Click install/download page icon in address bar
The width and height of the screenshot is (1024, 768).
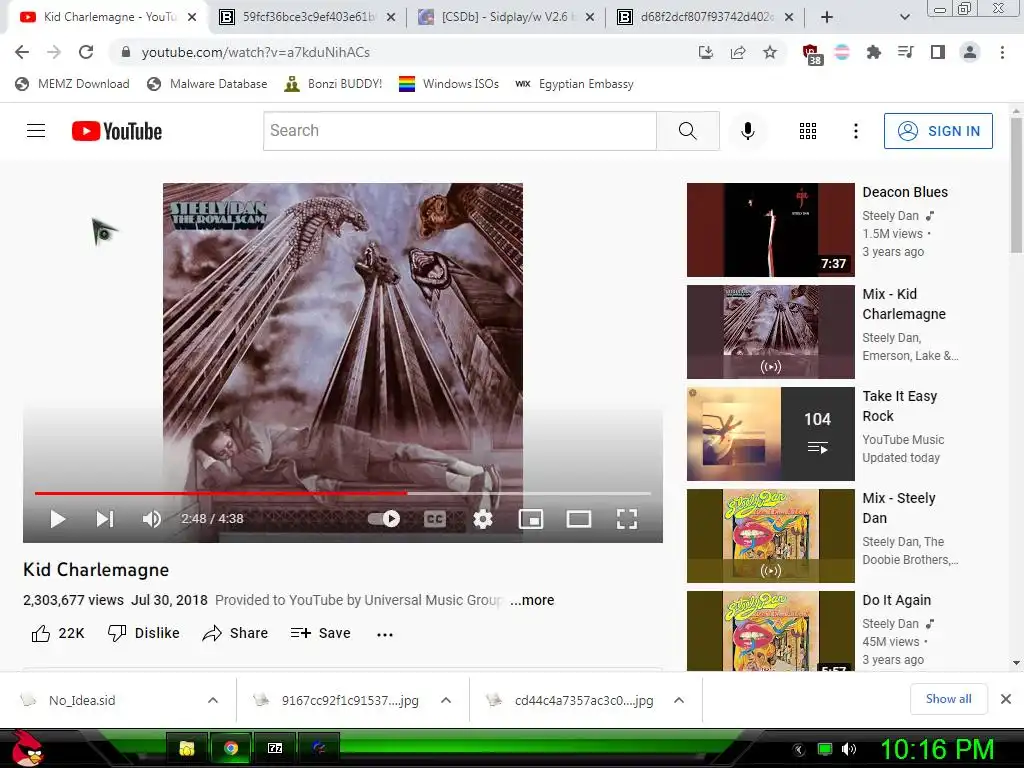pos(706,52)
